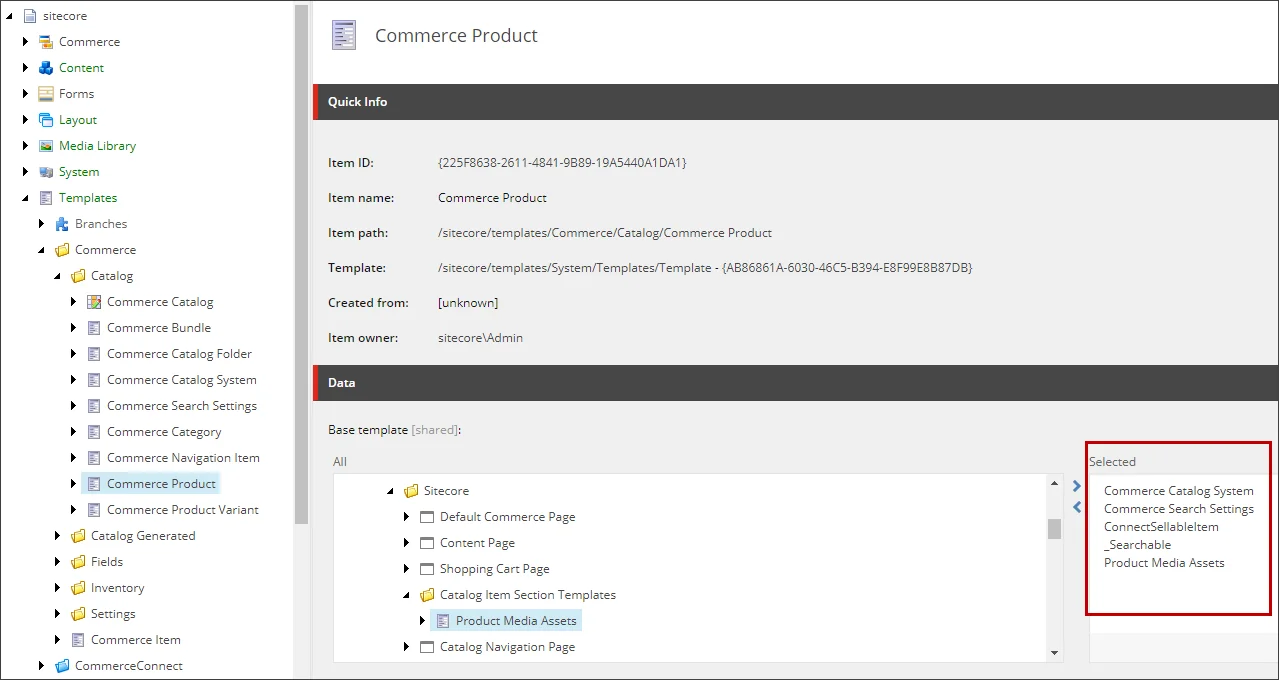Click the Catalog folder icon
This screenshot has height=680, width=1279.
(78, 276)
